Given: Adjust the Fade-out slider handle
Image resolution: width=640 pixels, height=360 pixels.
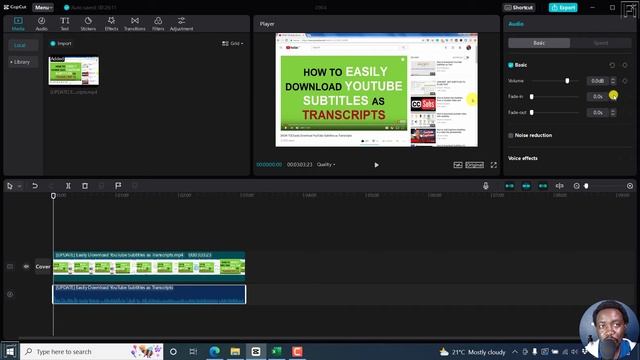Looking at the screenshot, I should [x=531, y=112].
